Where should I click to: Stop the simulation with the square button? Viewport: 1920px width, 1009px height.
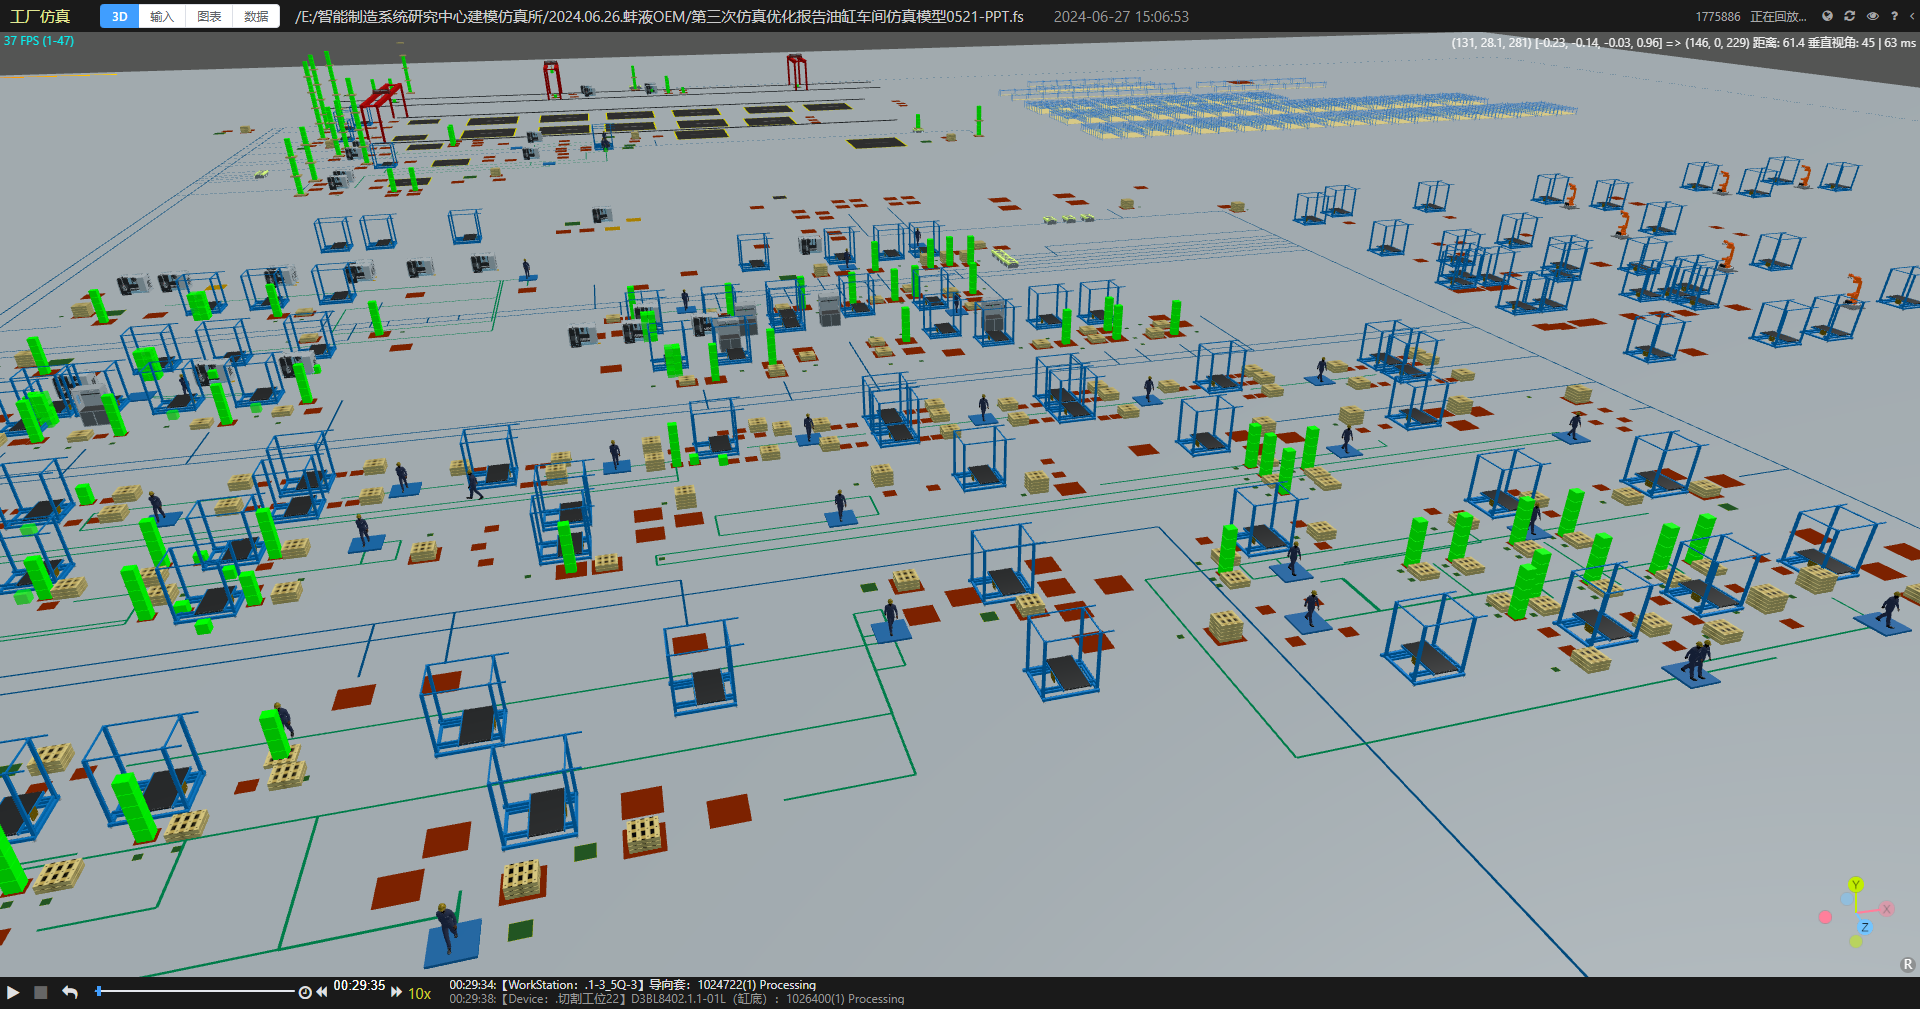click(x=41, y=992)
